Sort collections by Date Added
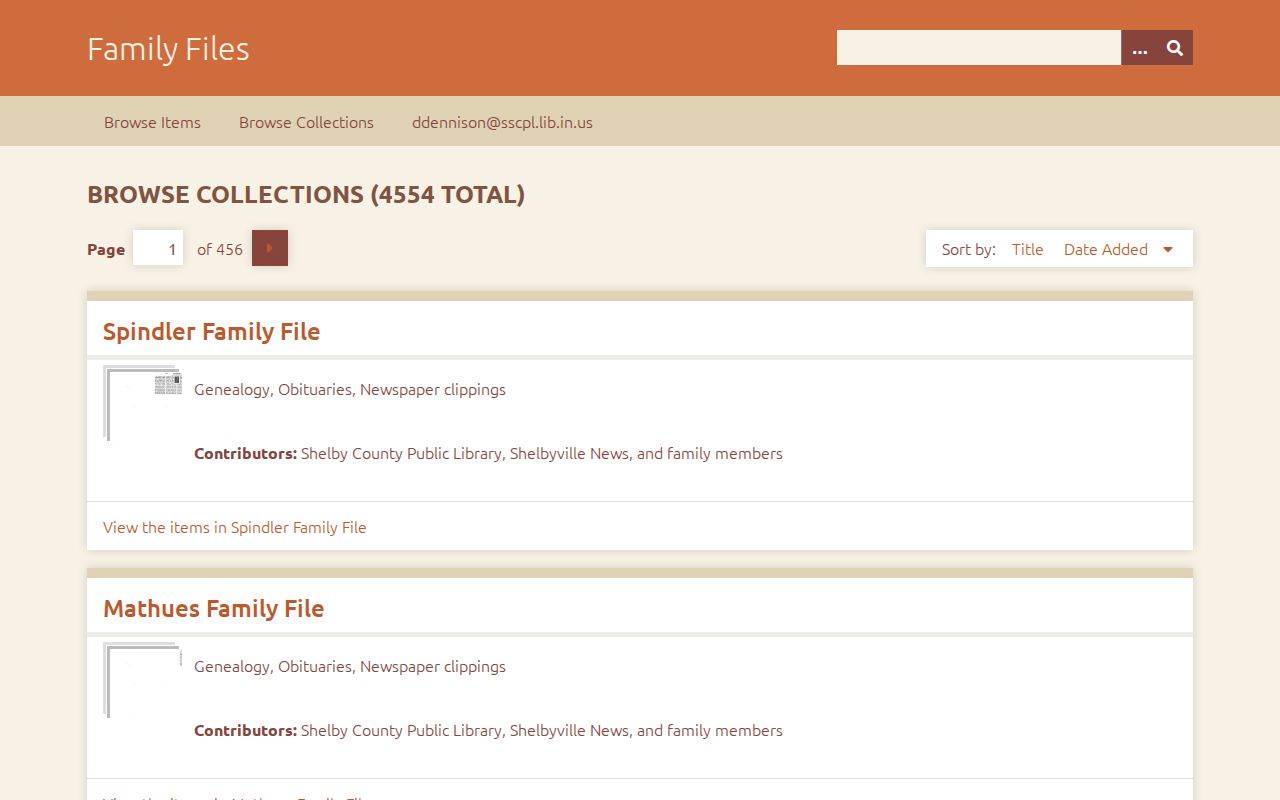 (x=1106, y=250)
